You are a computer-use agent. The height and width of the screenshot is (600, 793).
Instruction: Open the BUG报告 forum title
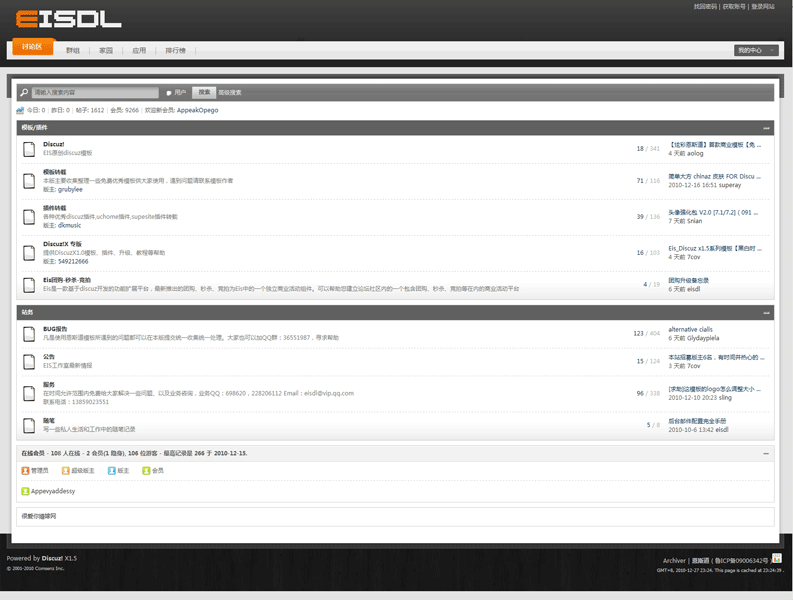[55, 329]
